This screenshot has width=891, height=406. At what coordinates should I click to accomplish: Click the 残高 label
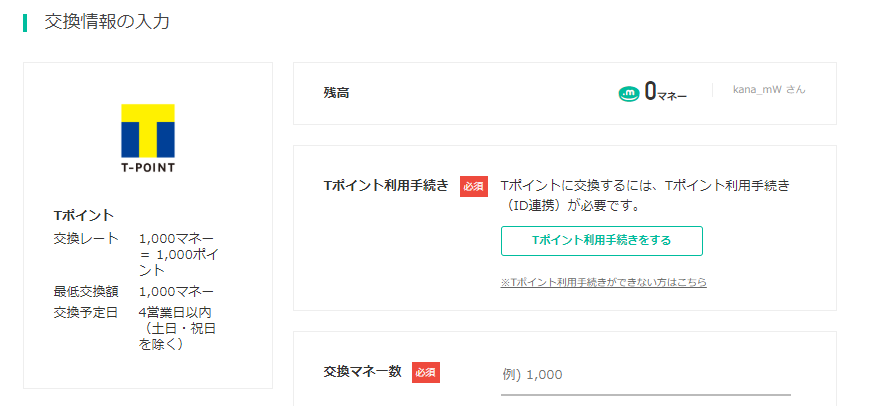[336, 93]
